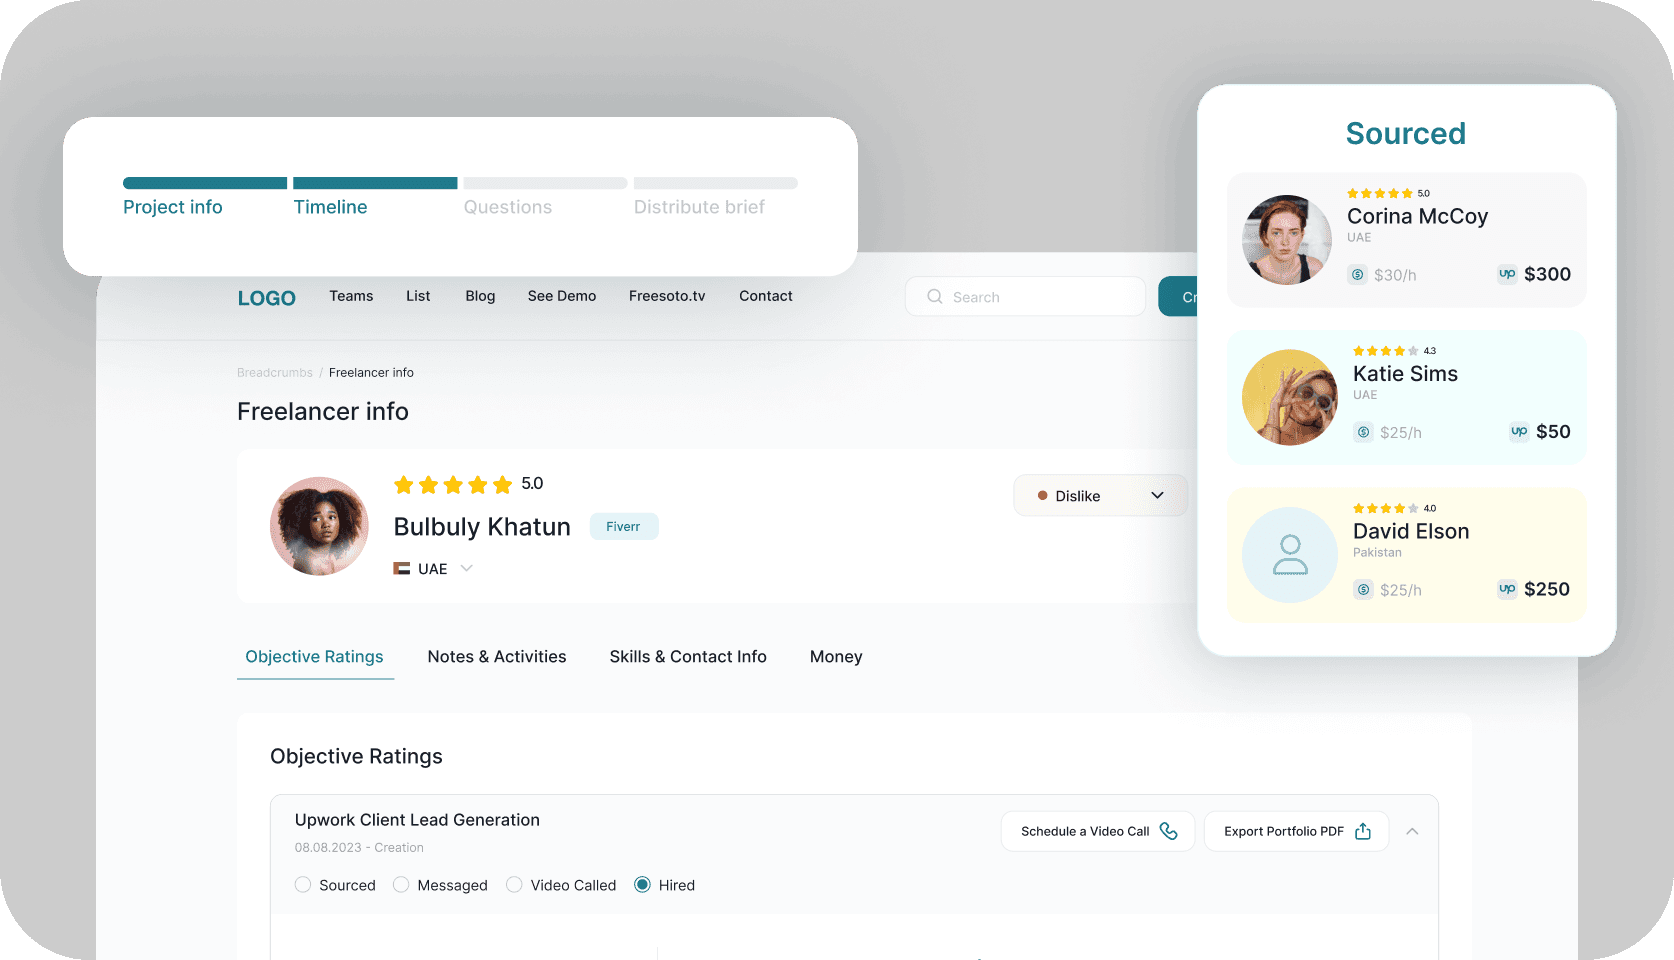Click the Upwork icon beside David Elson's $250
1674x960 pixels.
tap(1507, 589)
